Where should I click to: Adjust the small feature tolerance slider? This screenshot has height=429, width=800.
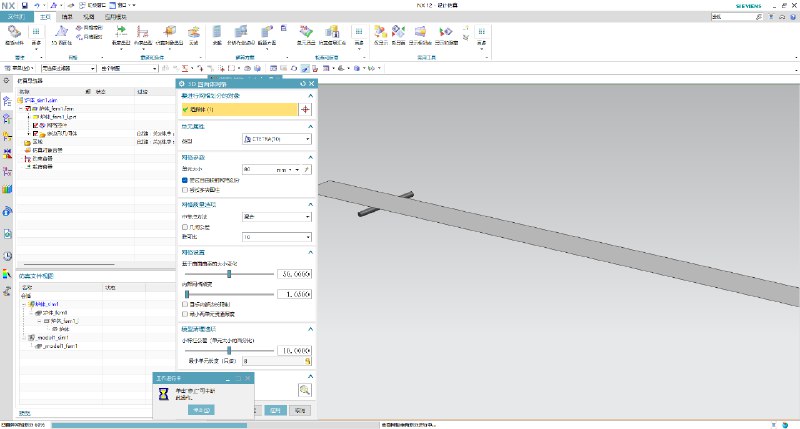[229, 350]
